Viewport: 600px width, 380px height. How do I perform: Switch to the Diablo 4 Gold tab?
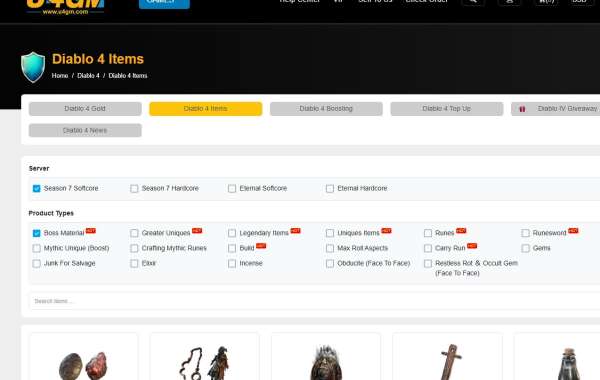click(85, 109)
